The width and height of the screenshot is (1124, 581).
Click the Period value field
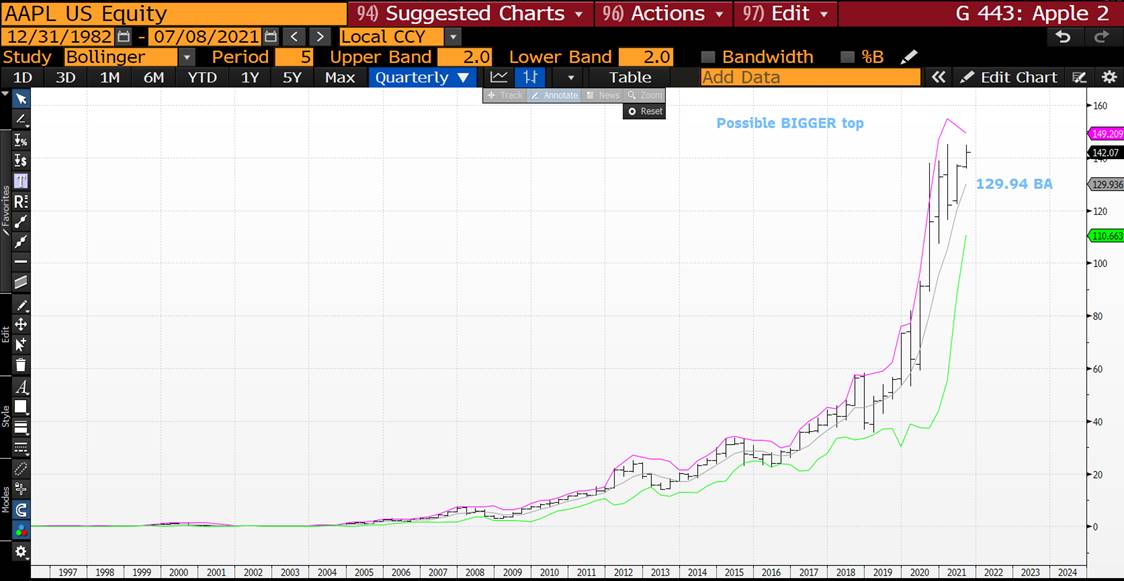pyautogui.click(x=295, y=57)
